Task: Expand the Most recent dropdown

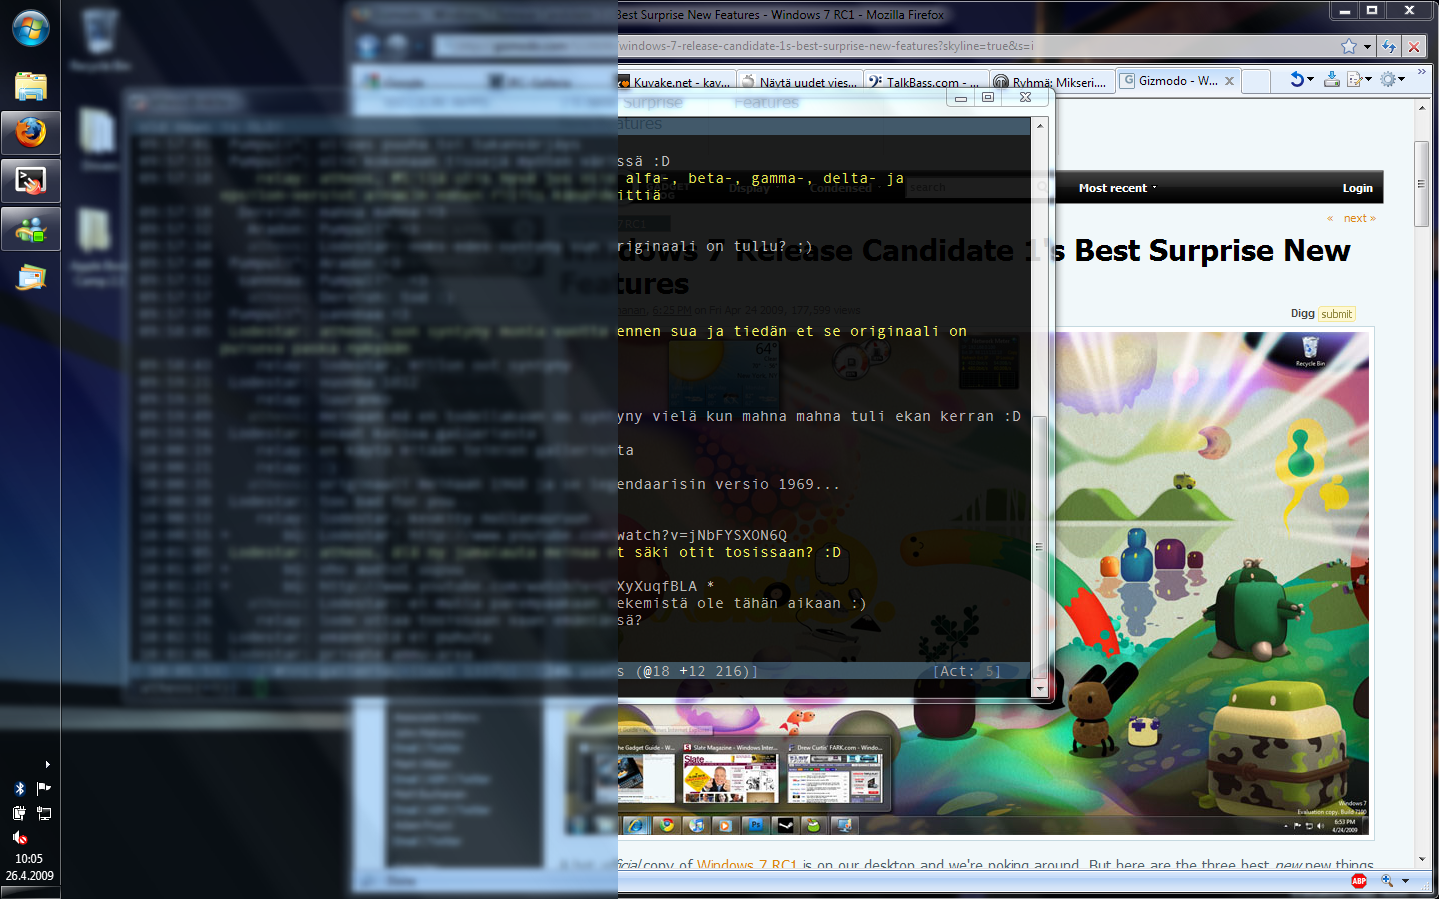Action: point(1117,188)
